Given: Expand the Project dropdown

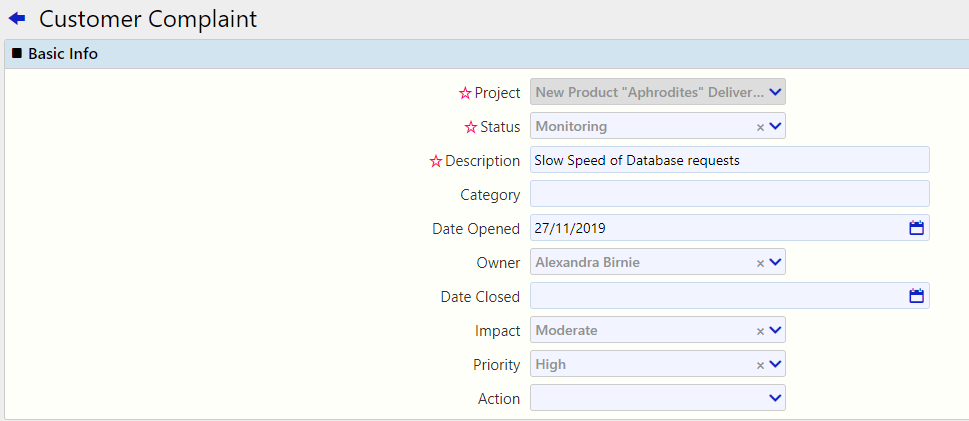Looking at the screenshot, I should [776, 93].
